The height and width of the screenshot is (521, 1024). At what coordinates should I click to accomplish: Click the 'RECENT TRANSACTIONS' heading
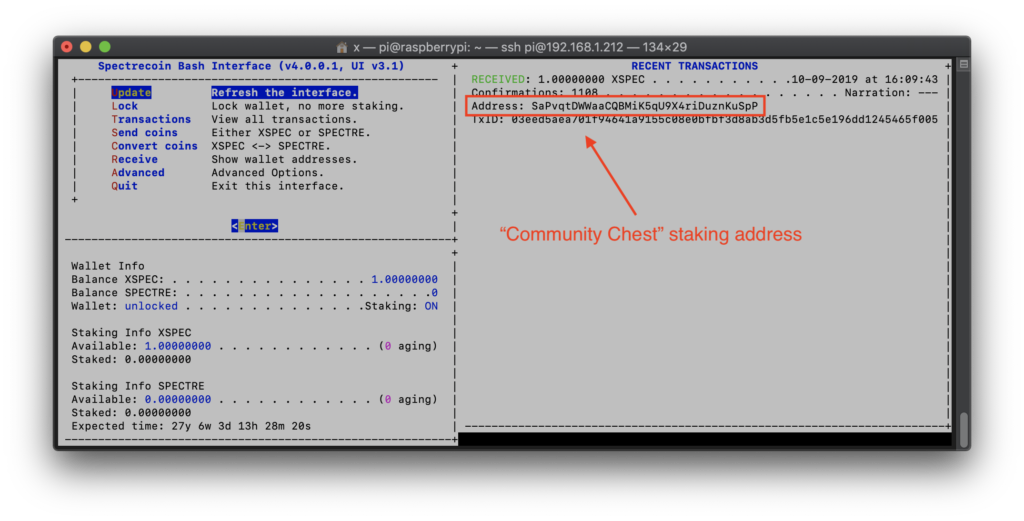point(694,66)
